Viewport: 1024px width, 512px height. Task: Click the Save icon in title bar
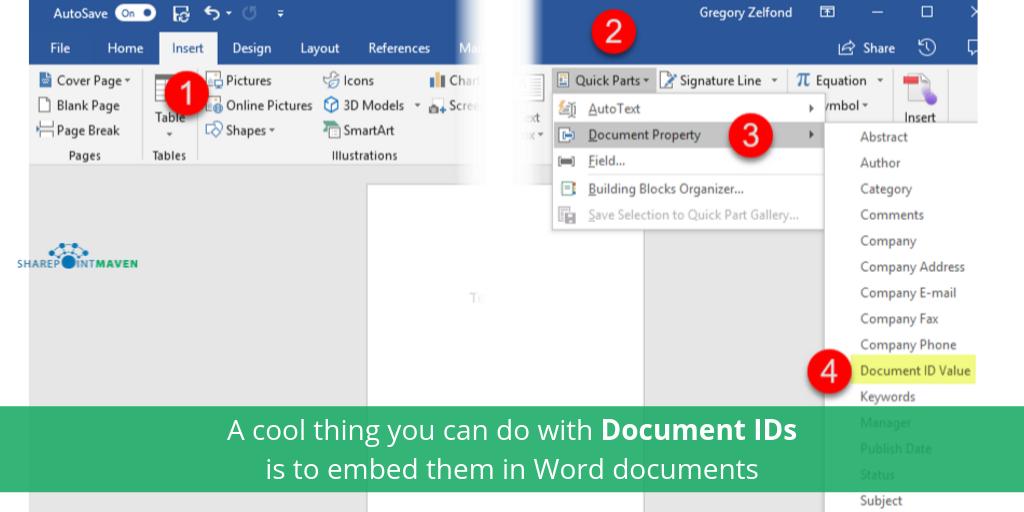(x=181, y=13)
